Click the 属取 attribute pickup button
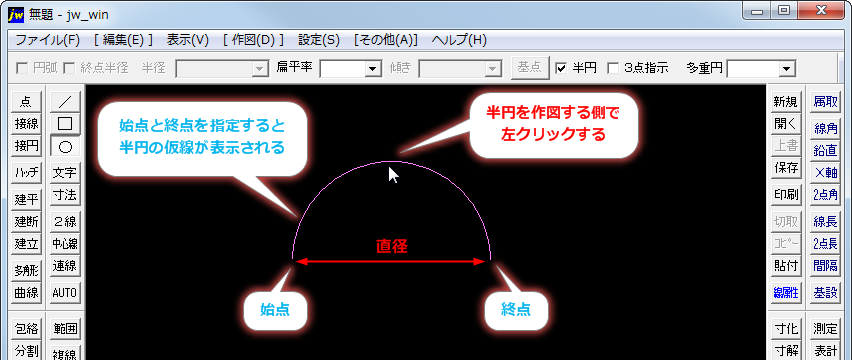Viewport: 852px width, 360px height. [x=825, y=102]
